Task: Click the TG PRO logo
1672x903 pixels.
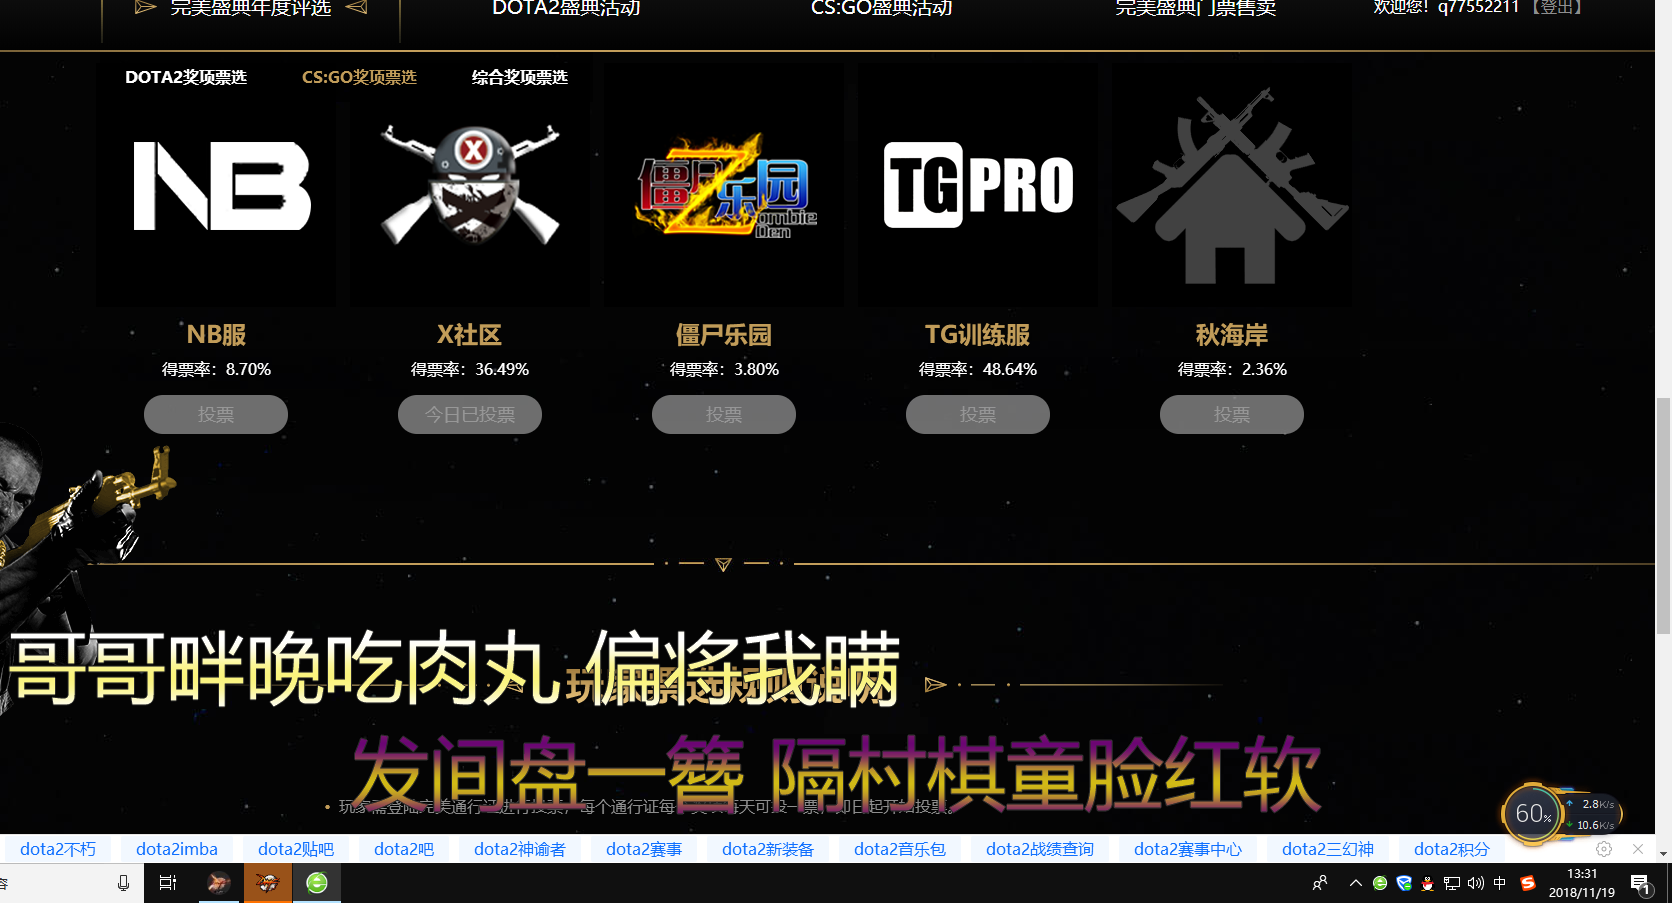Action: tap(978, 185)
